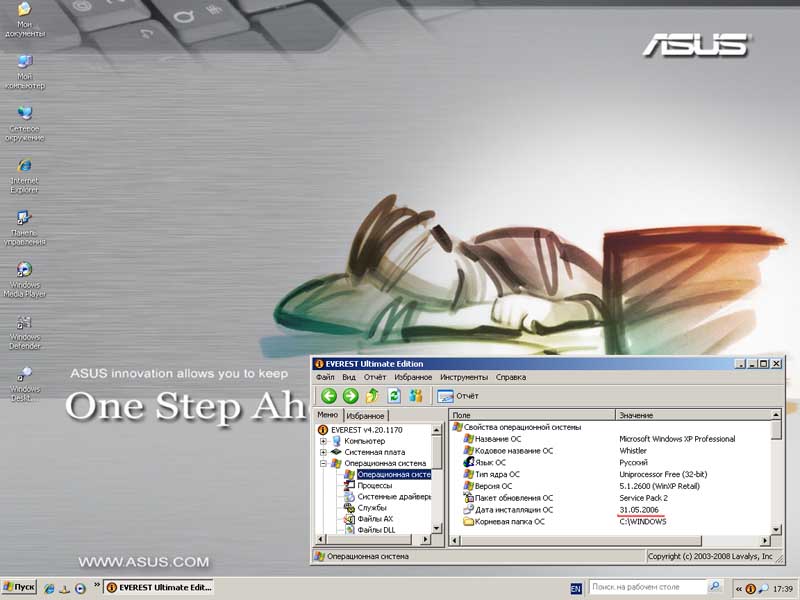Collapse the Операционная система tree node
This screenshot has width=800, height=600.
click(x=324, y=464)
